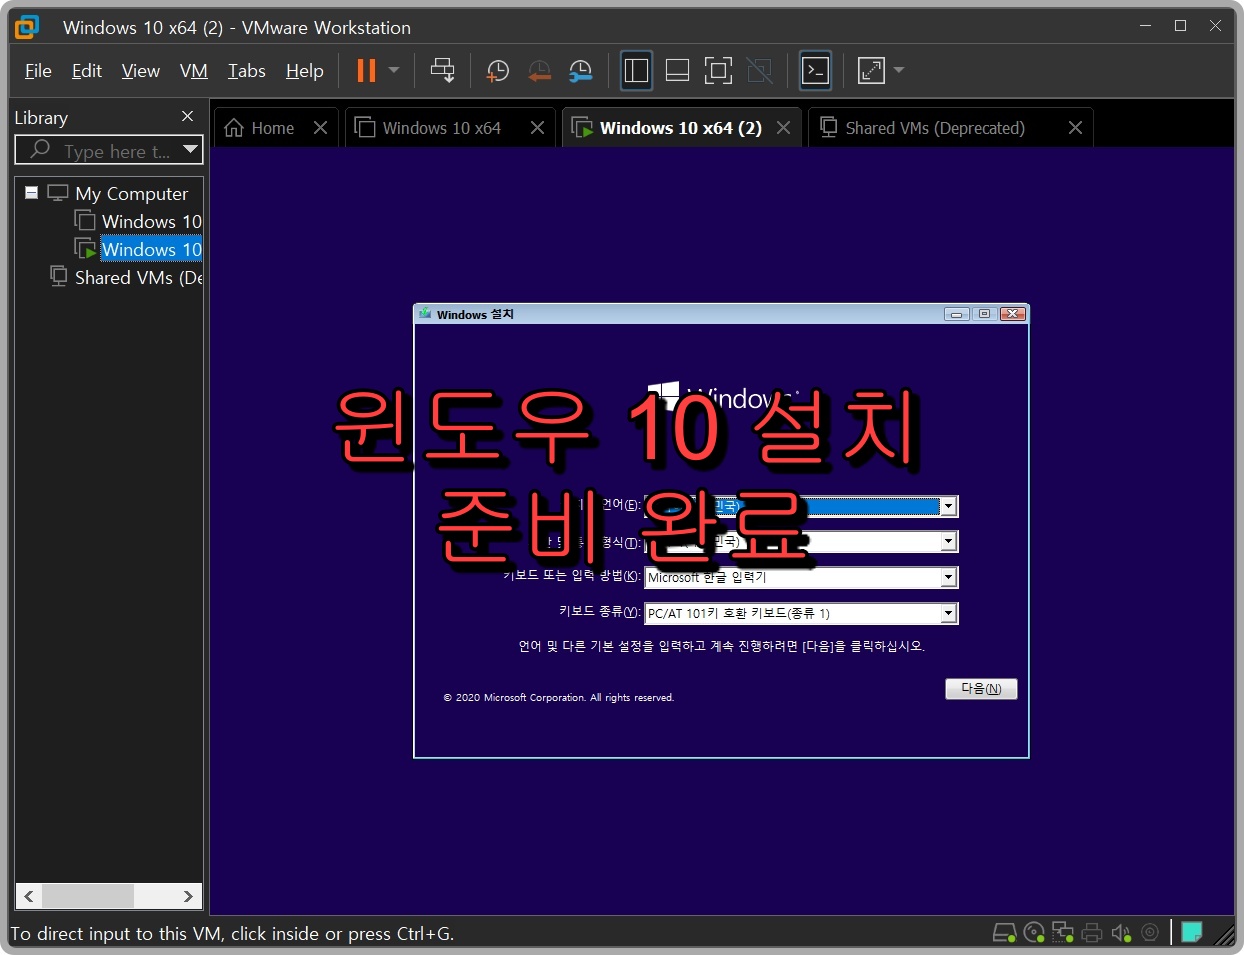Toggle the Library panel visibility
The height and width of the screenshot is (955, 1244).
pos(636,70)
